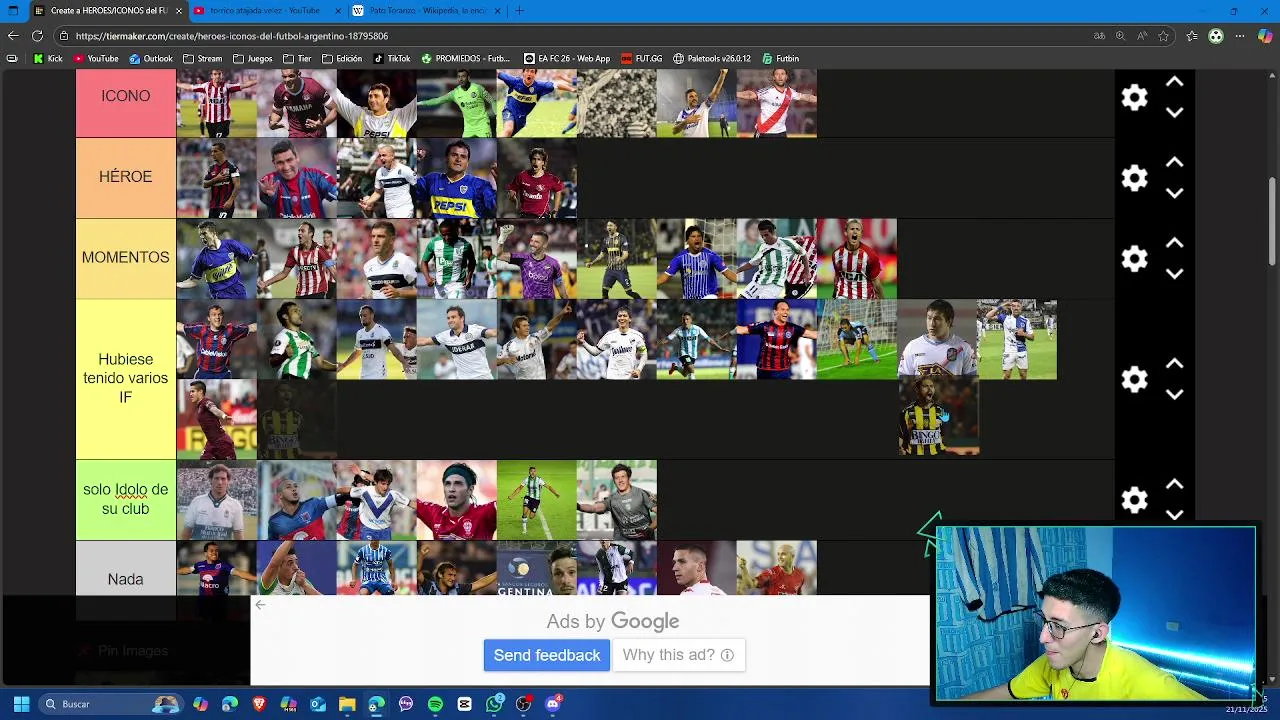Open new browser tab with plus
This screenshot has height=720, width=1280.
click(x=519, y=11)
